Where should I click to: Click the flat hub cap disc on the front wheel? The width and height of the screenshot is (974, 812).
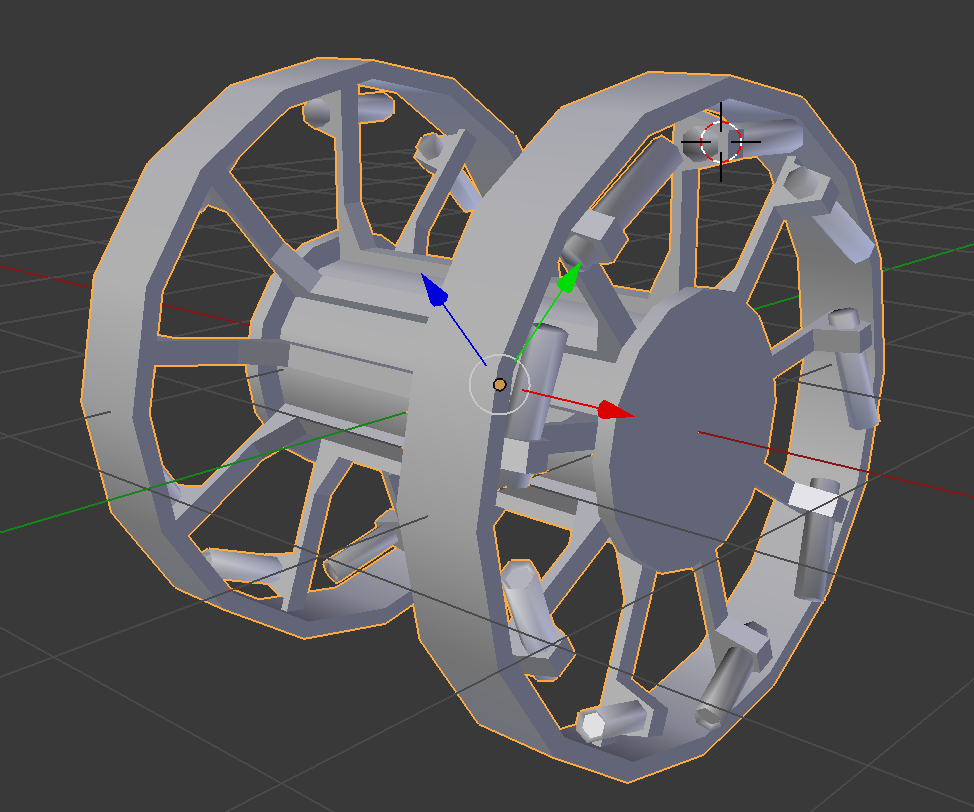click(693, 429)
